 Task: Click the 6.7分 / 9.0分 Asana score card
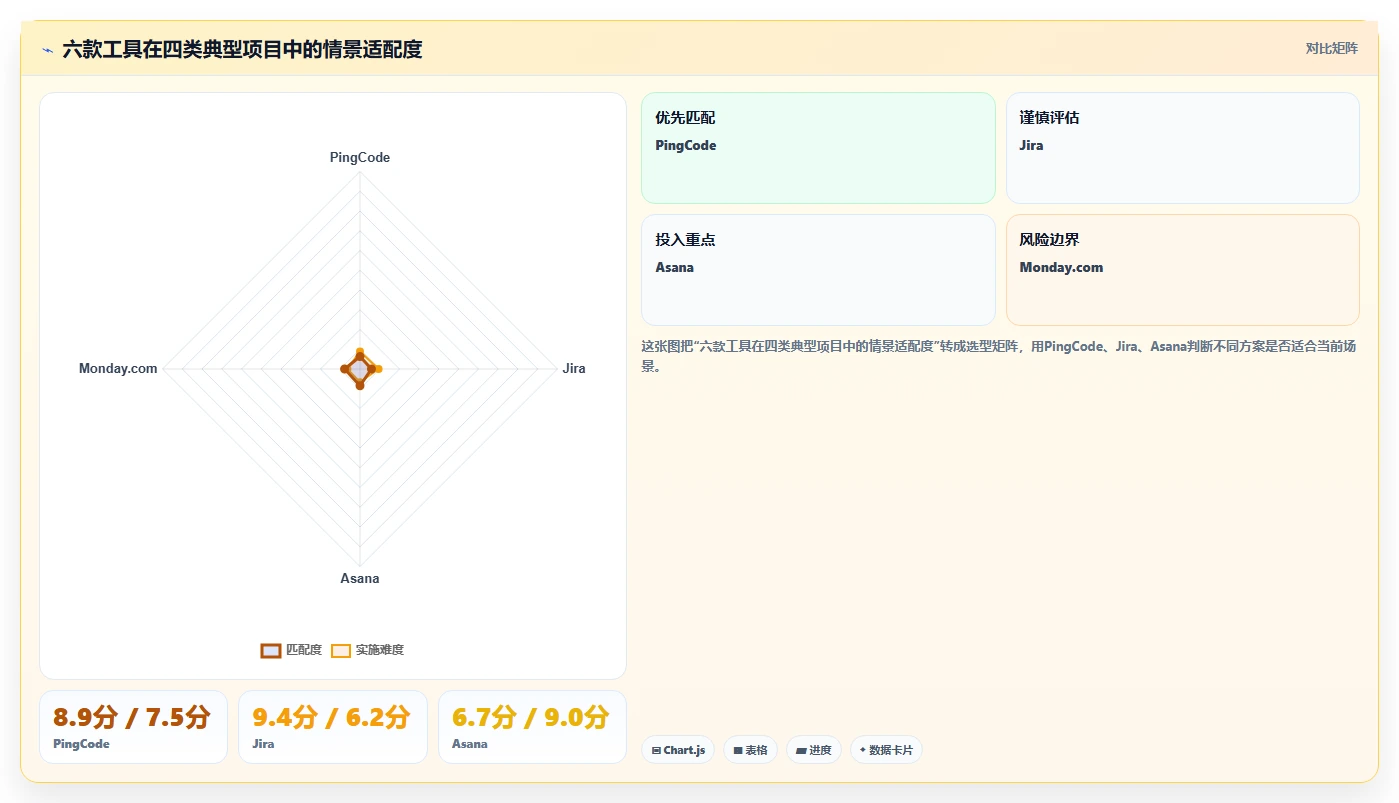532,727
